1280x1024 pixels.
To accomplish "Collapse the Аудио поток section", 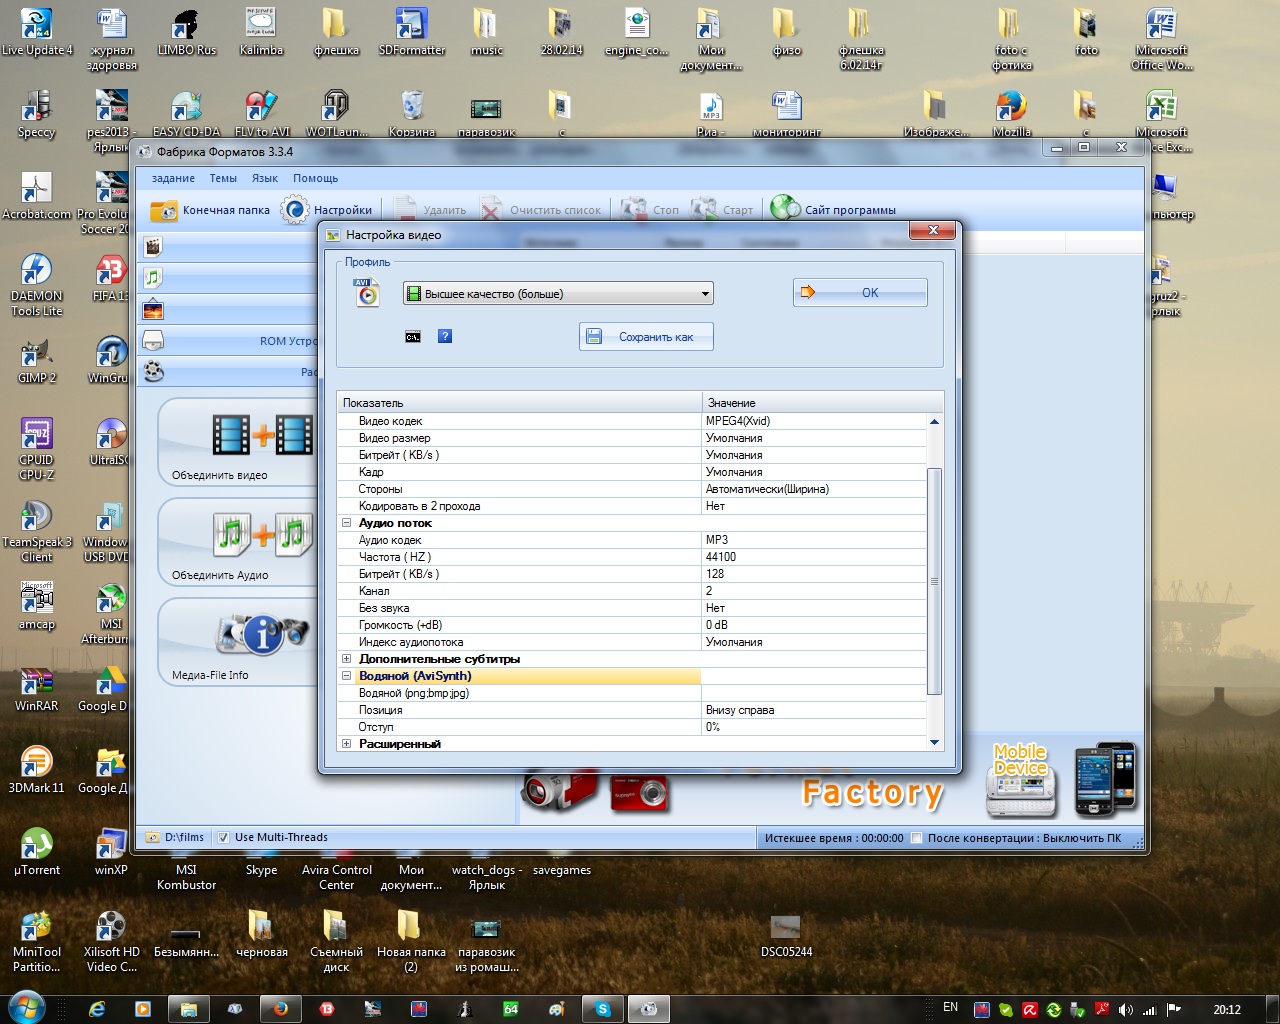I will [347, 523].
